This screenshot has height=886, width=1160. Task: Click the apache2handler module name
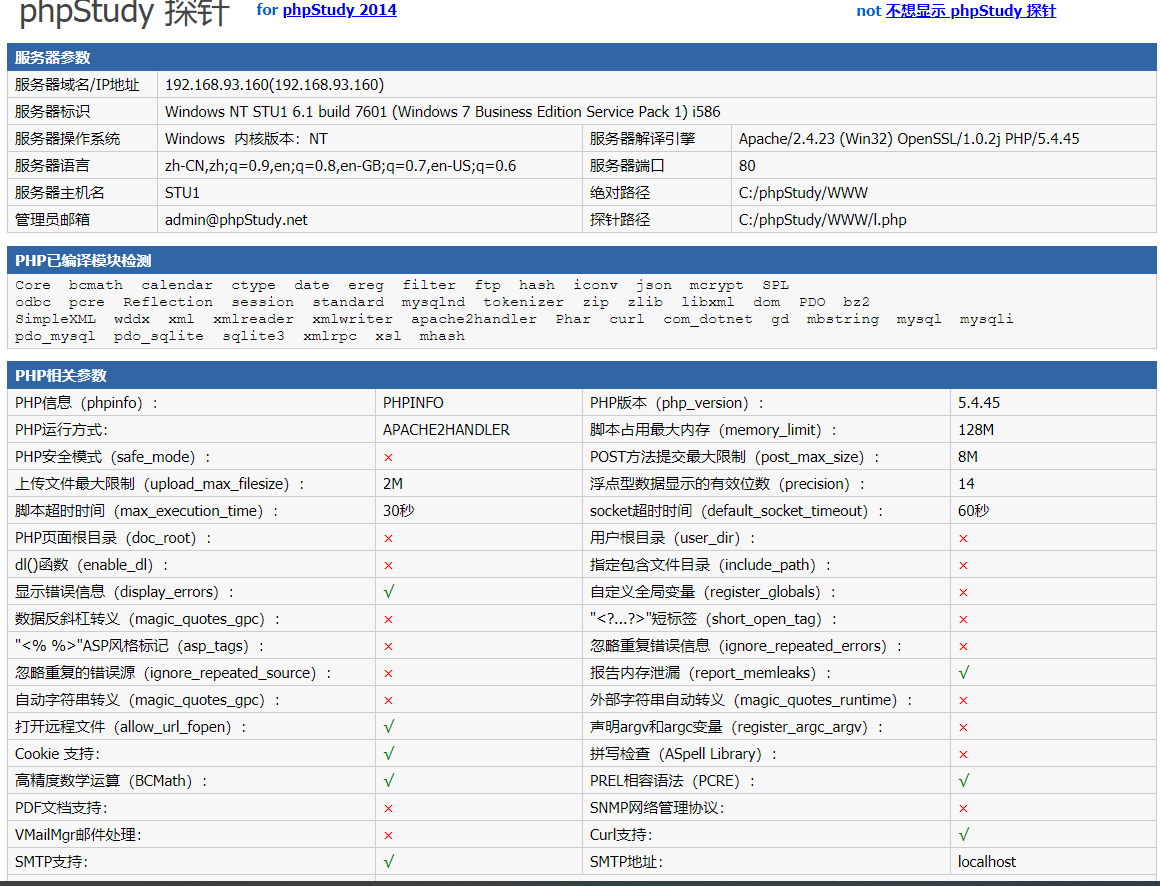pyautogui.click(x=474, y=319)
